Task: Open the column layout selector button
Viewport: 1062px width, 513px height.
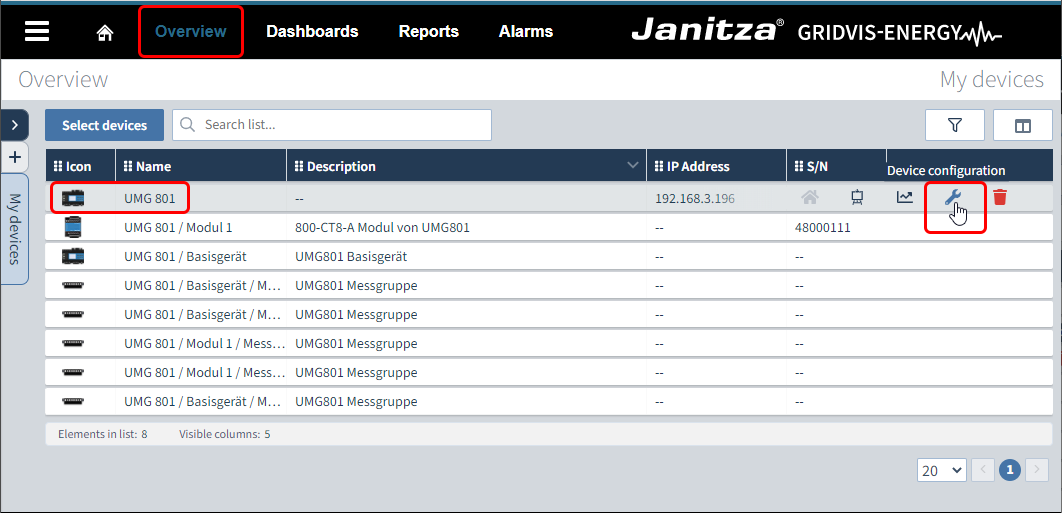Action: click(x=1022, y=125)
